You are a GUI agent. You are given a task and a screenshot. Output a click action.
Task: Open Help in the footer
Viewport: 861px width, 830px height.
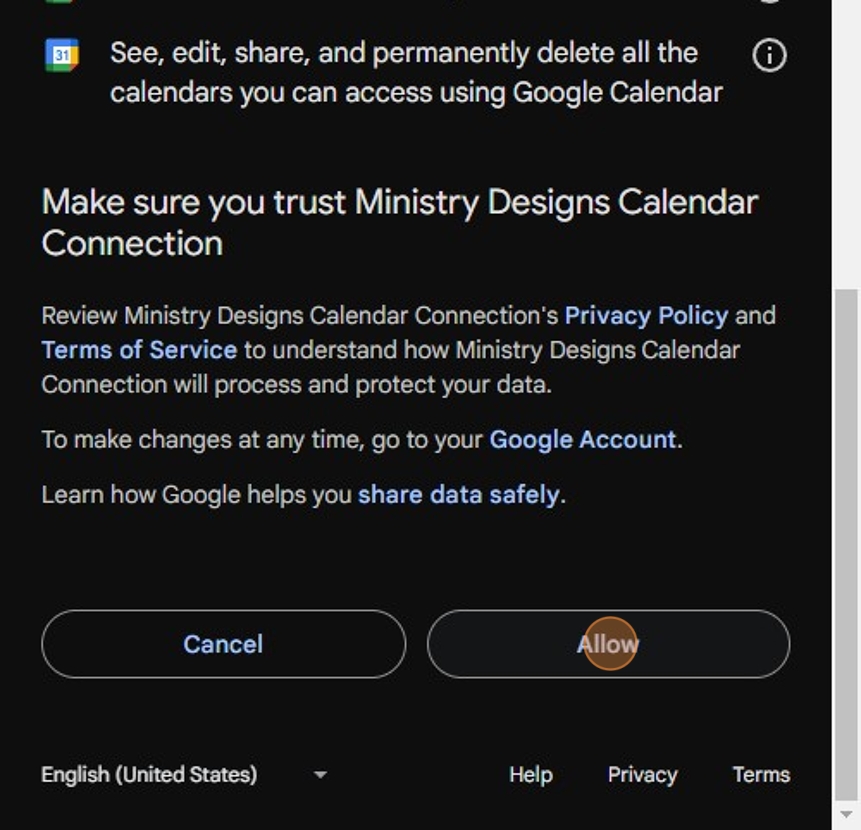530,775
